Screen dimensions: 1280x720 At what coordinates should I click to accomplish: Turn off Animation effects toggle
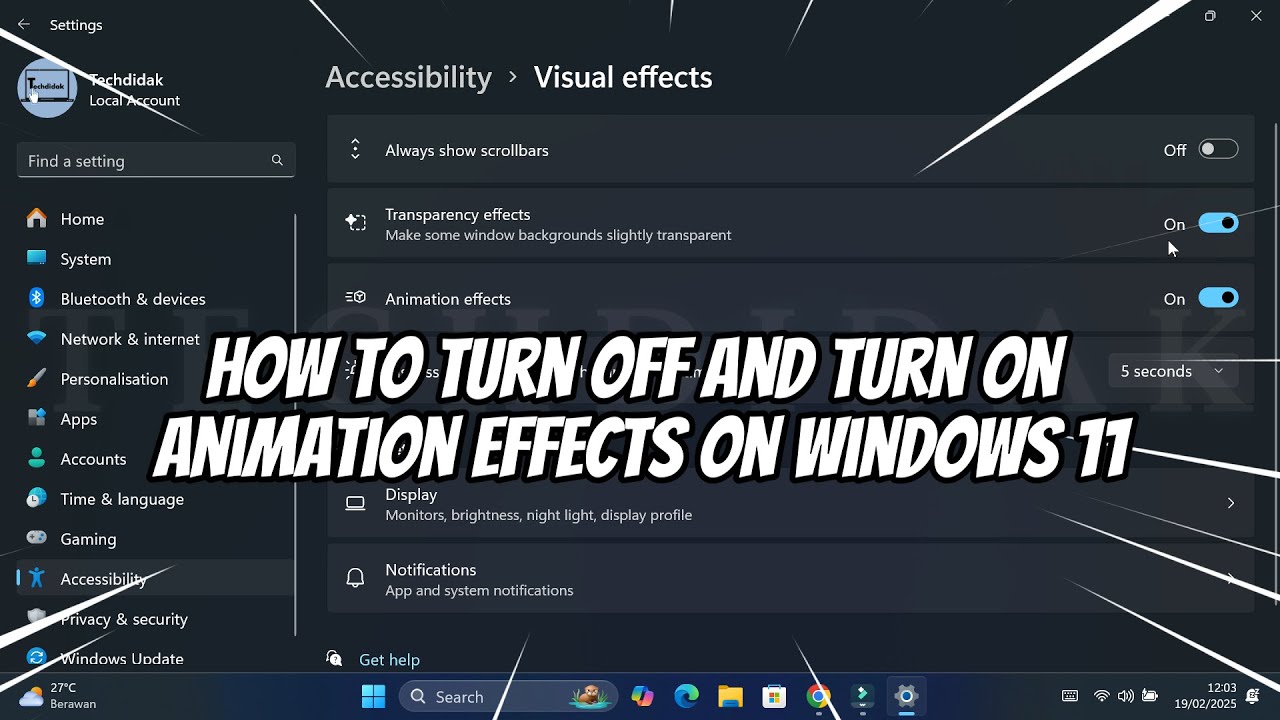[1219, 298]
